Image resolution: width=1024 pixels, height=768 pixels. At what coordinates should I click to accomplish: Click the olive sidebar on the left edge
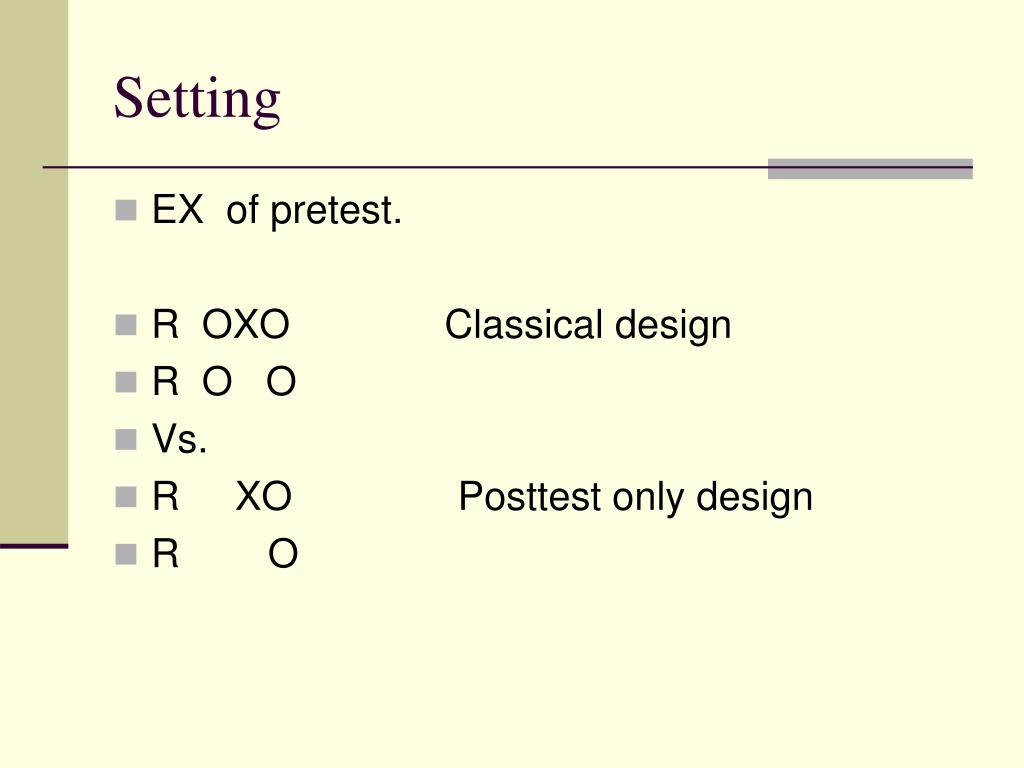pos(34,271)
